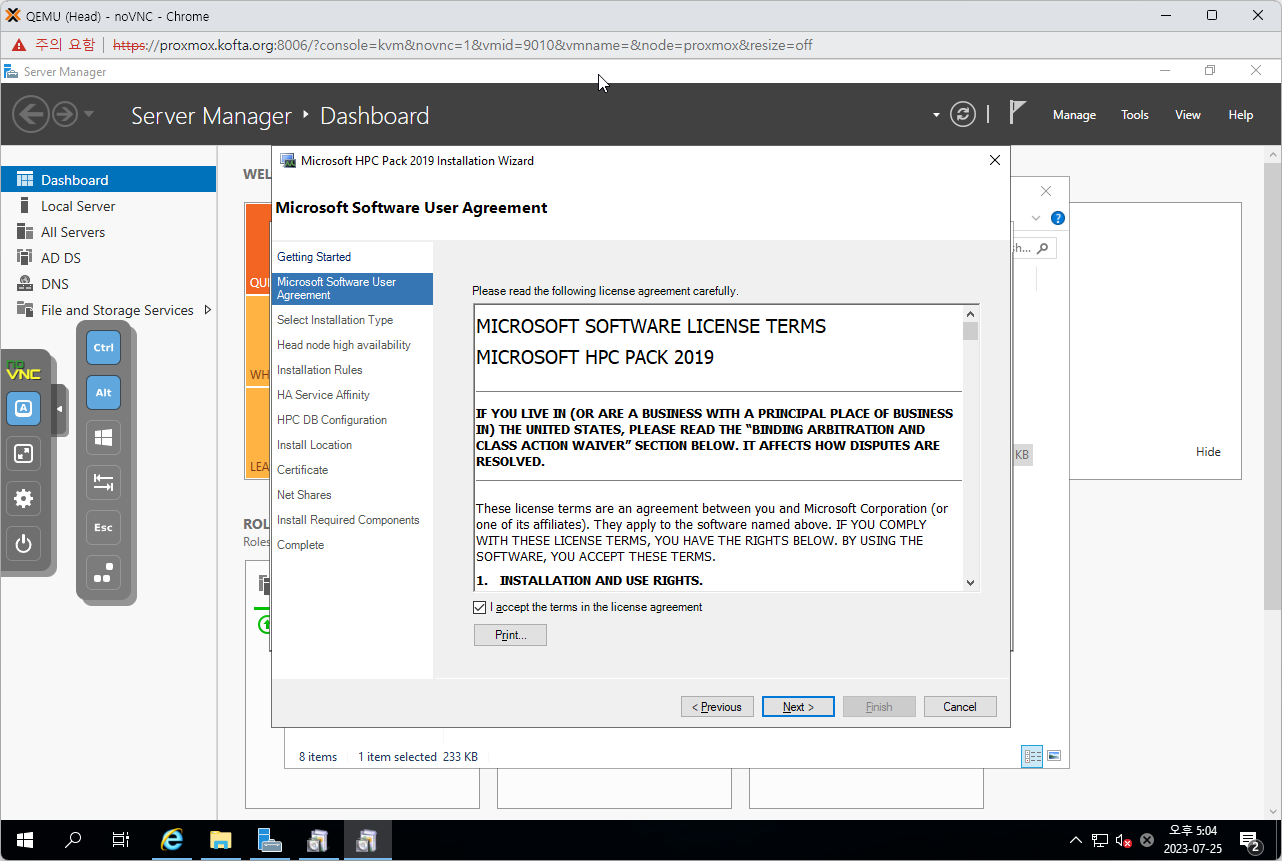Viewport: 1282px width, 861px height.
Task: Click the license text scrollbar down arrow
Action: click(x=970, y=582)
